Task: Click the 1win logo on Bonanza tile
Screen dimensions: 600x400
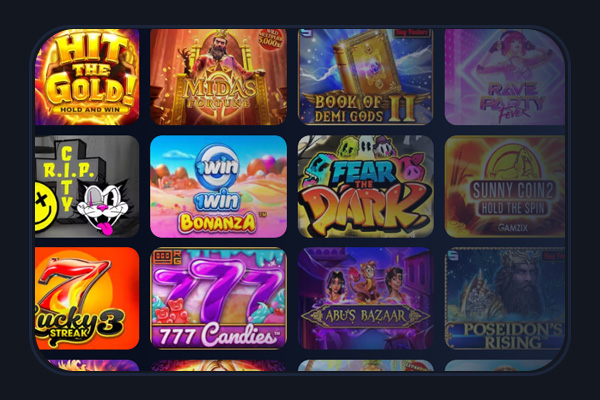Action: (x=217, y=167)
